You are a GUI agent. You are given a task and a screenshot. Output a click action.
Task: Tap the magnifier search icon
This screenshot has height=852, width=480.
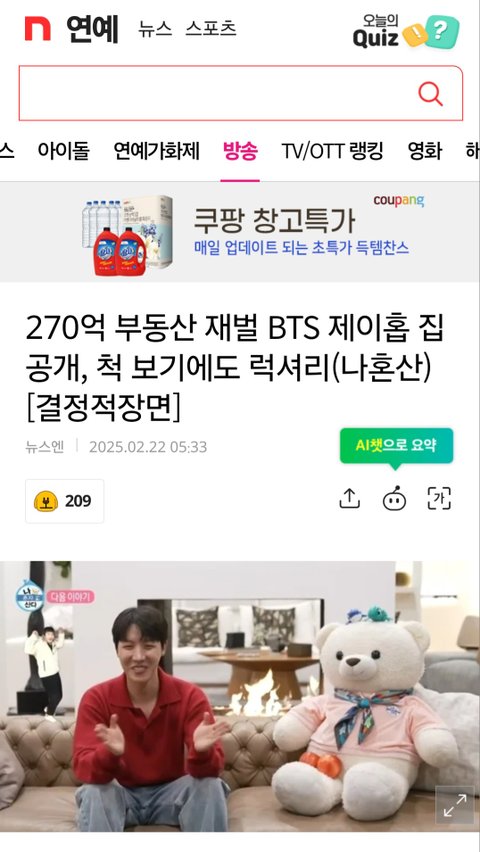(430, 94)
